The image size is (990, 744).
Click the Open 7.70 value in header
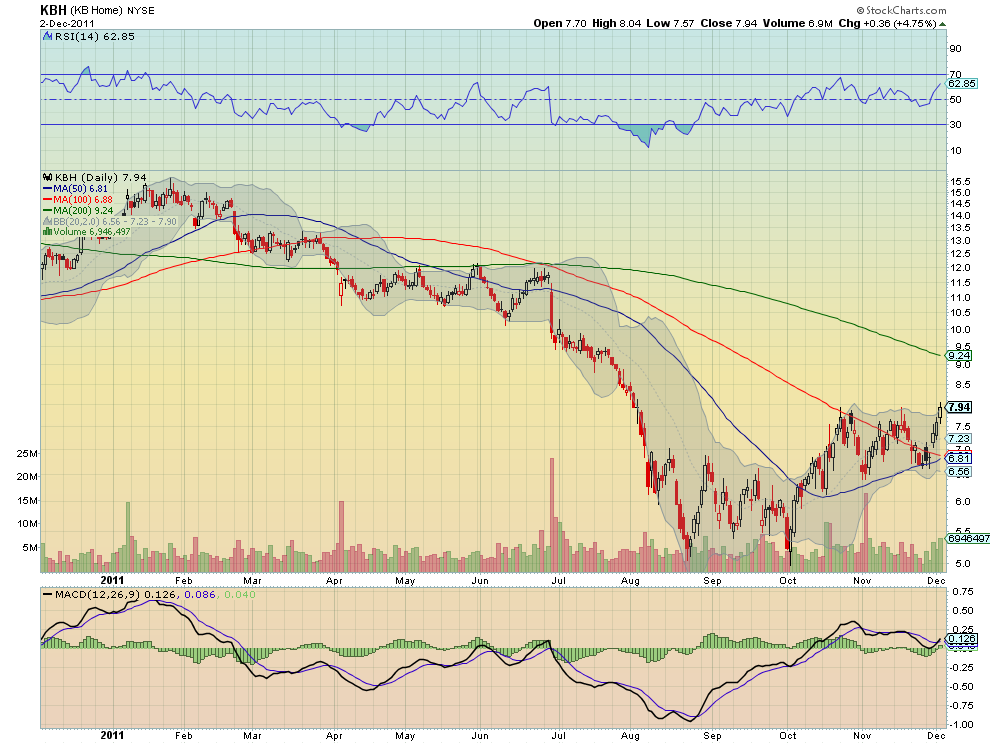[559, 23]
